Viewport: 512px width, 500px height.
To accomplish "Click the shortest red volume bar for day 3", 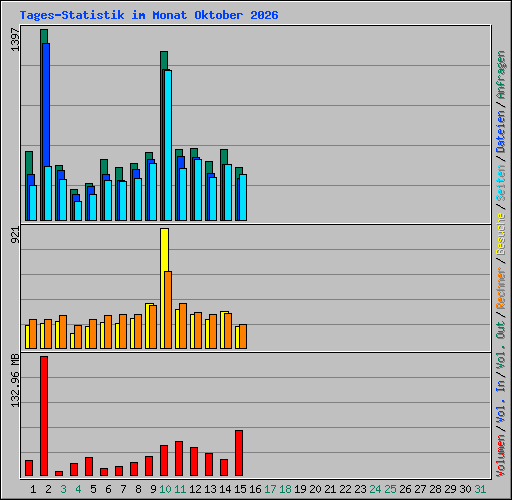I will (59, 473).
